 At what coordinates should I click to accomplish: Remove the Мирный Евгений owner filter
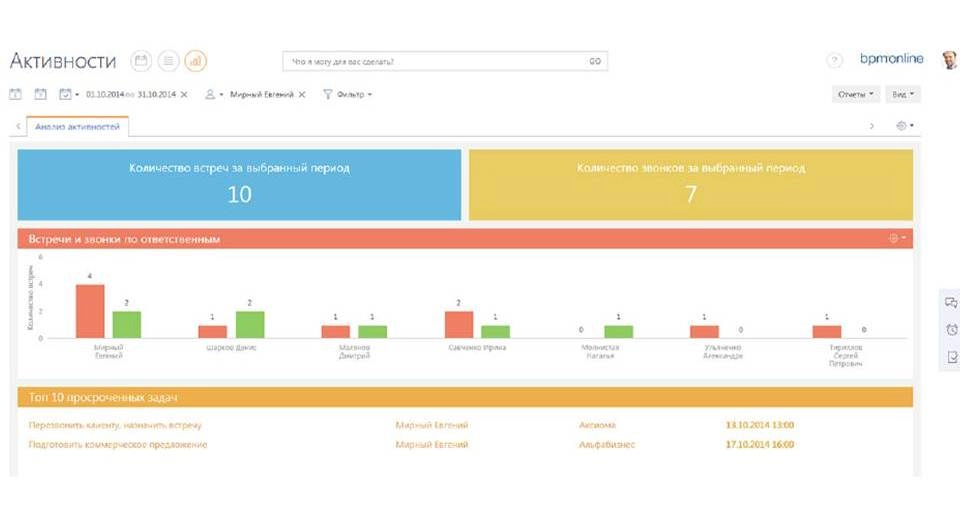click(x=302, y=95)
